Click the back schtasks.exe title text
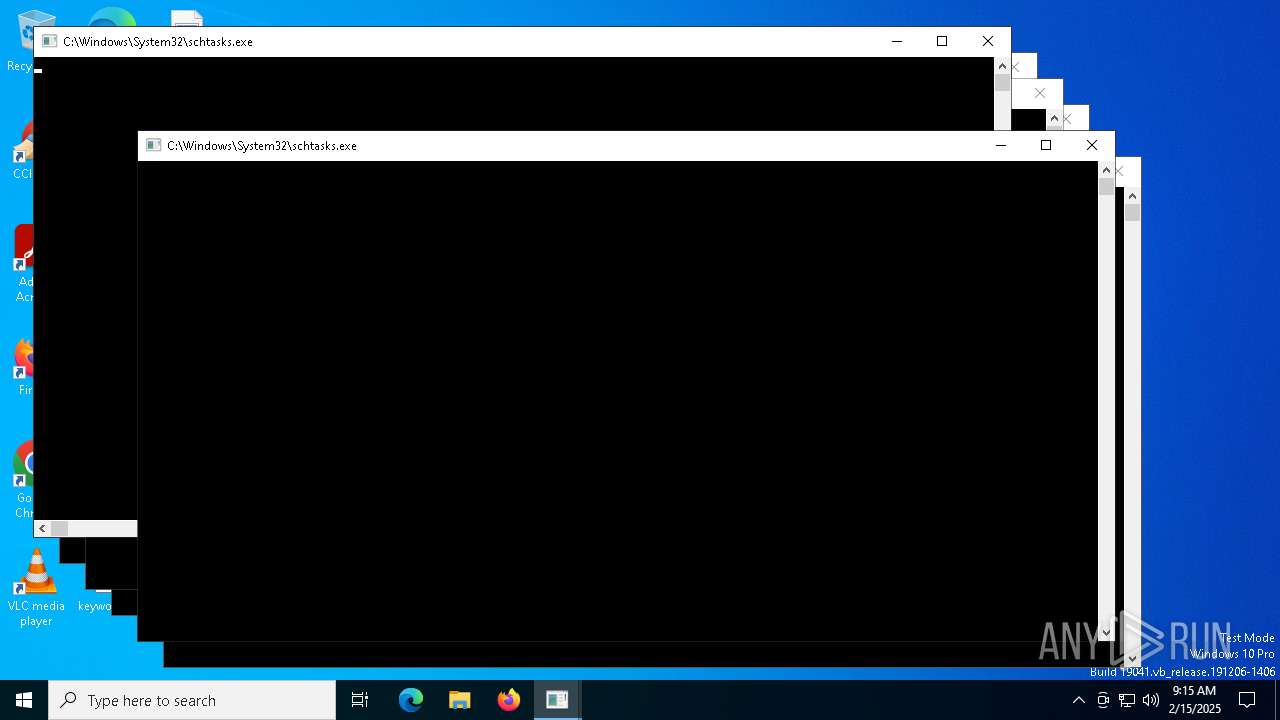 point(158,41)
